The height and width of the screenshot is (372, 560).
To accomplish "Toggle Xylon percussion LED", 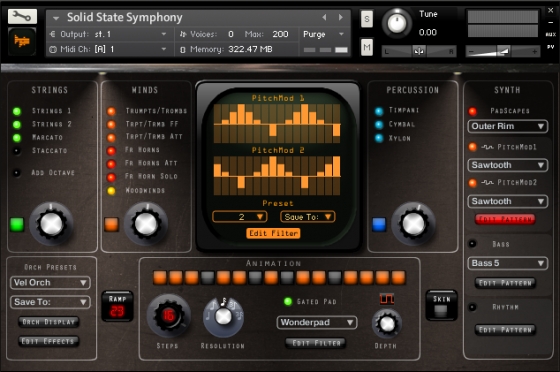I will pyautogui.click(x=379, y=138).
